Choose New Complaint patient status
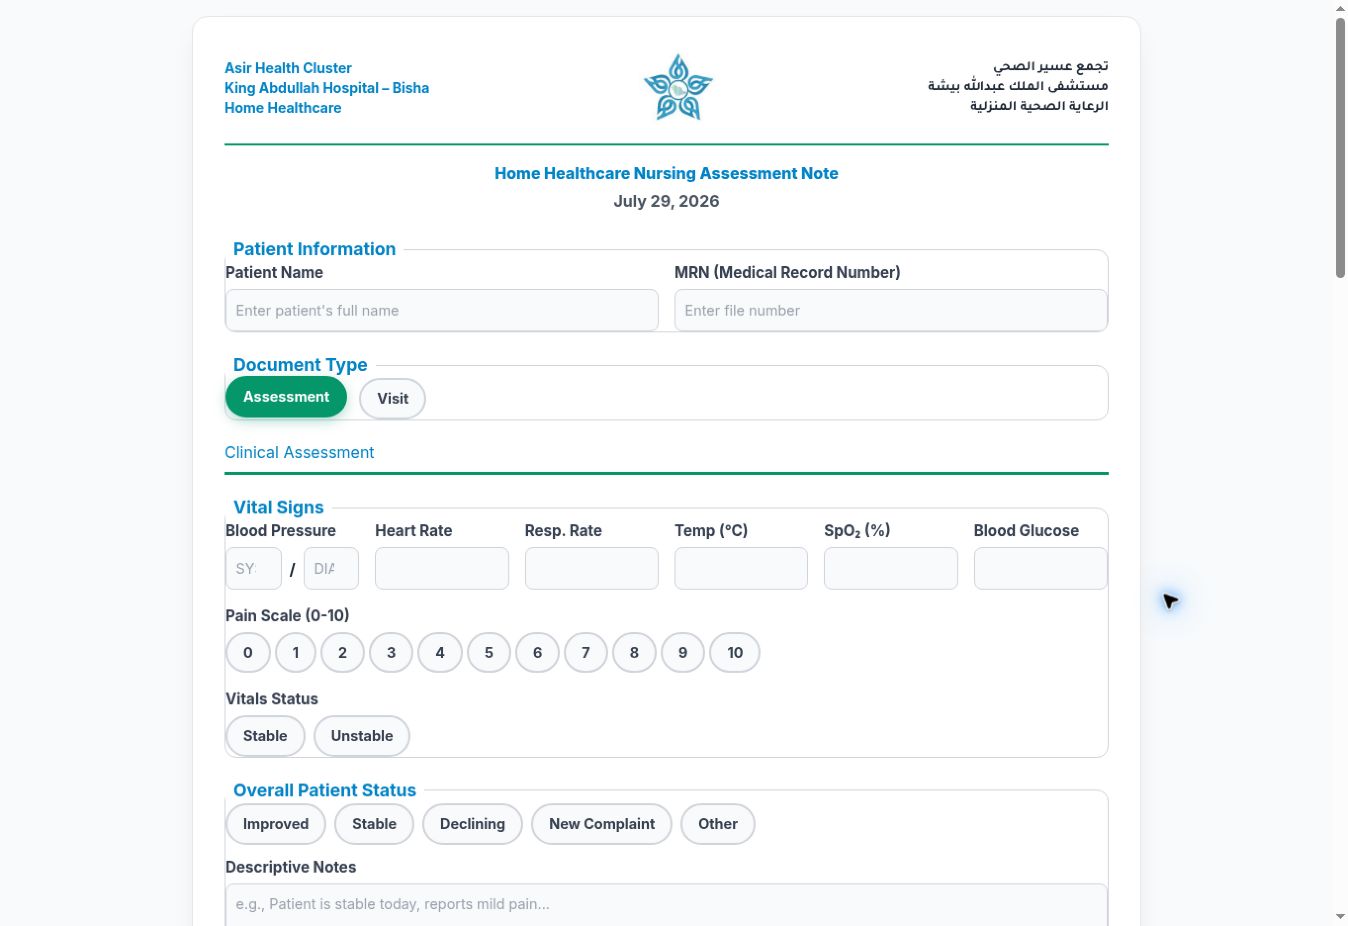Screen dimensions: 1348x926 pyautogui.click(x=602, y=824)
